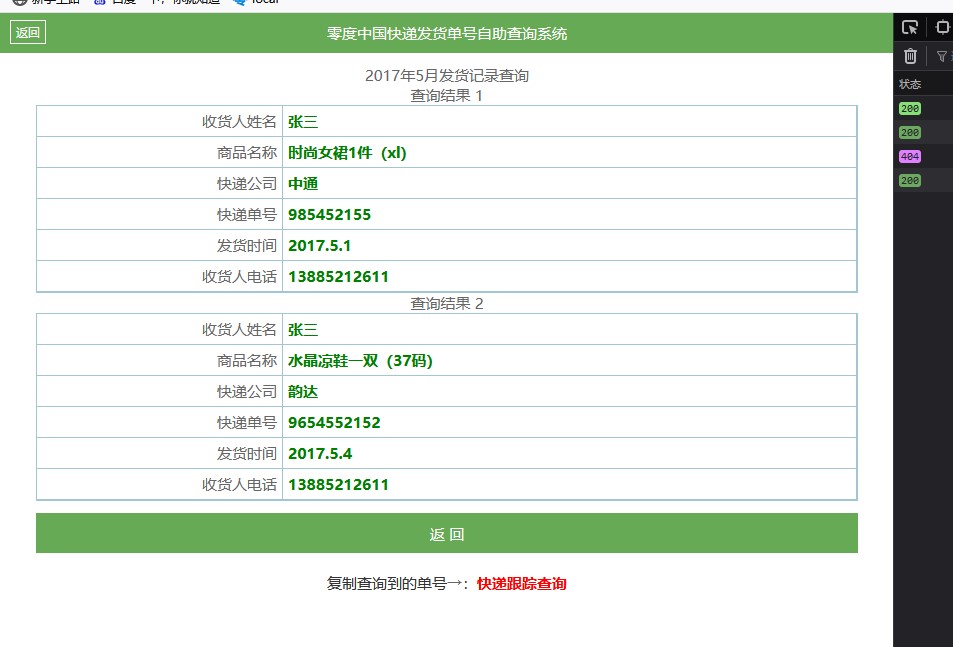
Task: Click the network filter funnel icon
Action: 941,56
